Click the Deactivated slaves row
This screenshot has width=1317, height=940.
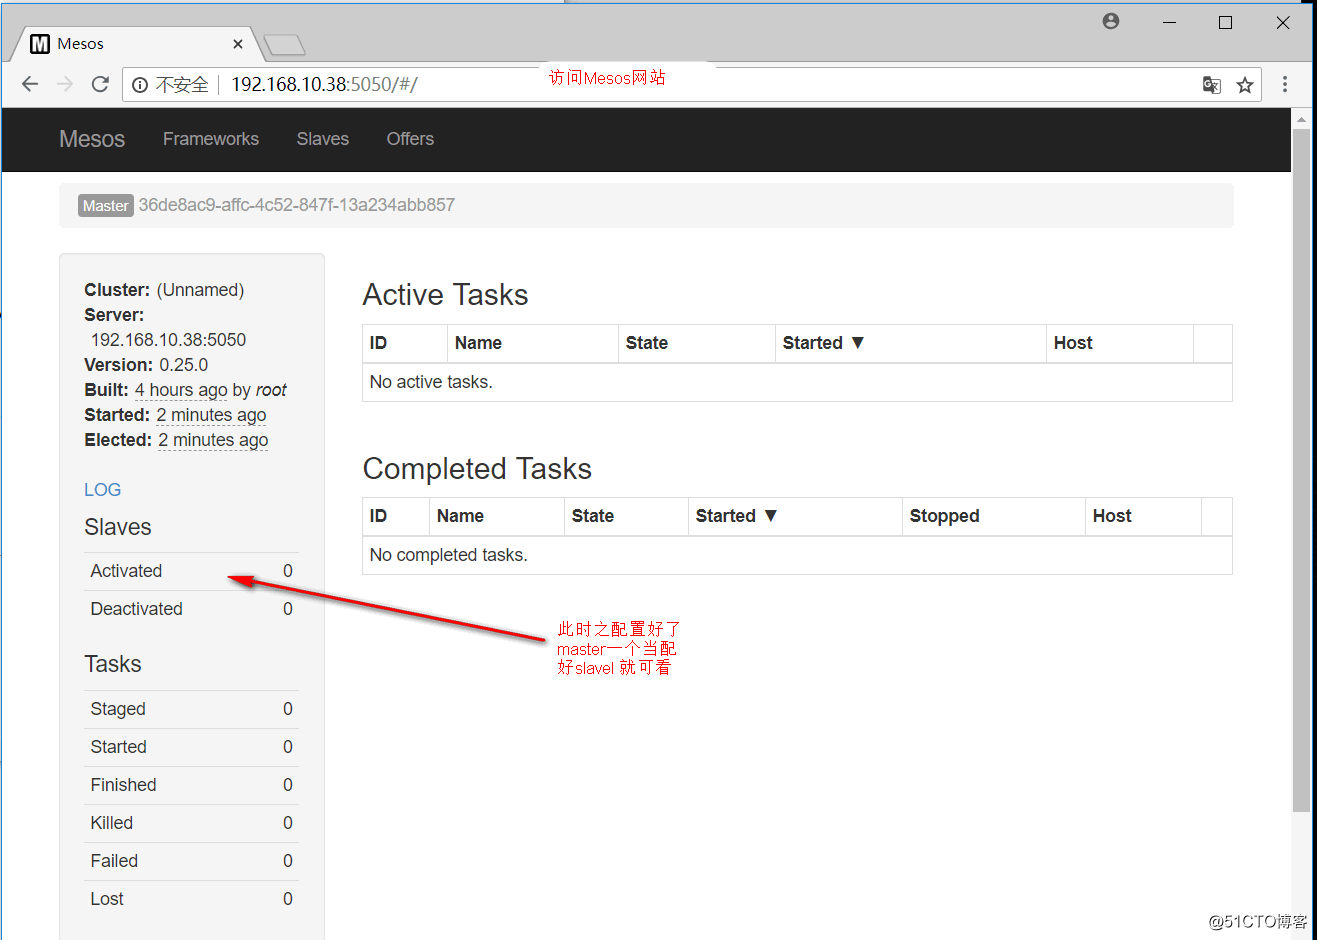click(x=191, y=609)
